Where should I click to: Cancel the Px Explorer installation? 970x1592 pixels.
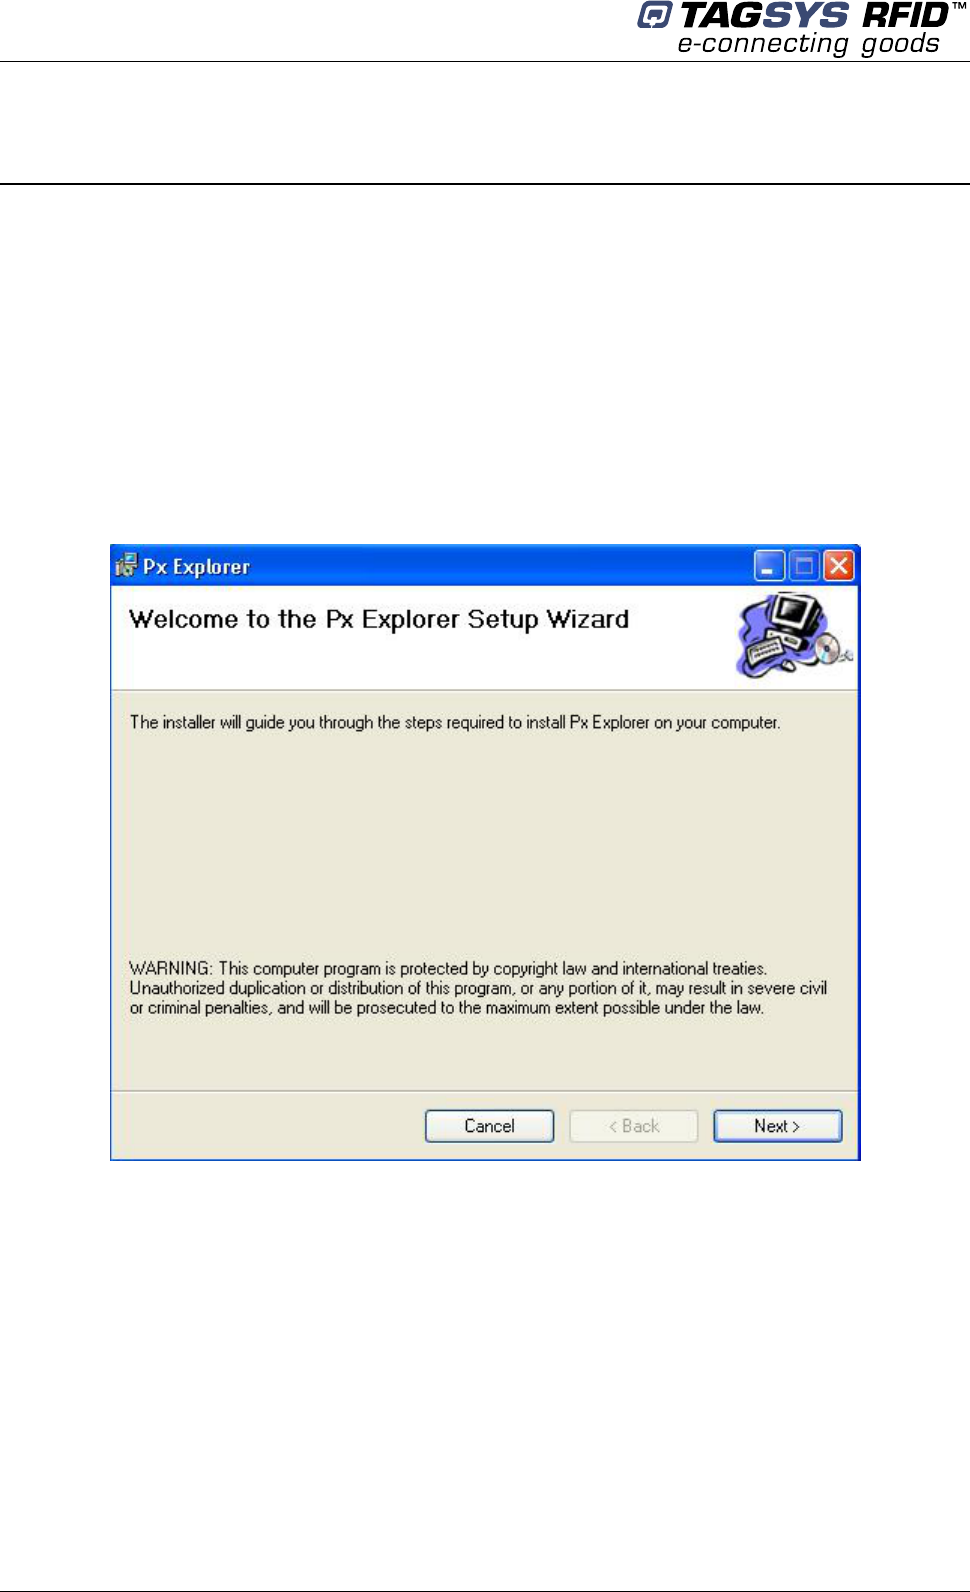click(x=489, y=1126)
